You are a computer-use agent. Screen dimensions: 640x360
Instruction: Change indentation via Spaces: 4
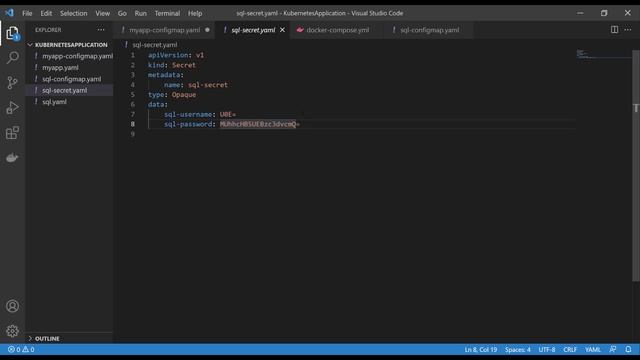click(x=518, y=349)
